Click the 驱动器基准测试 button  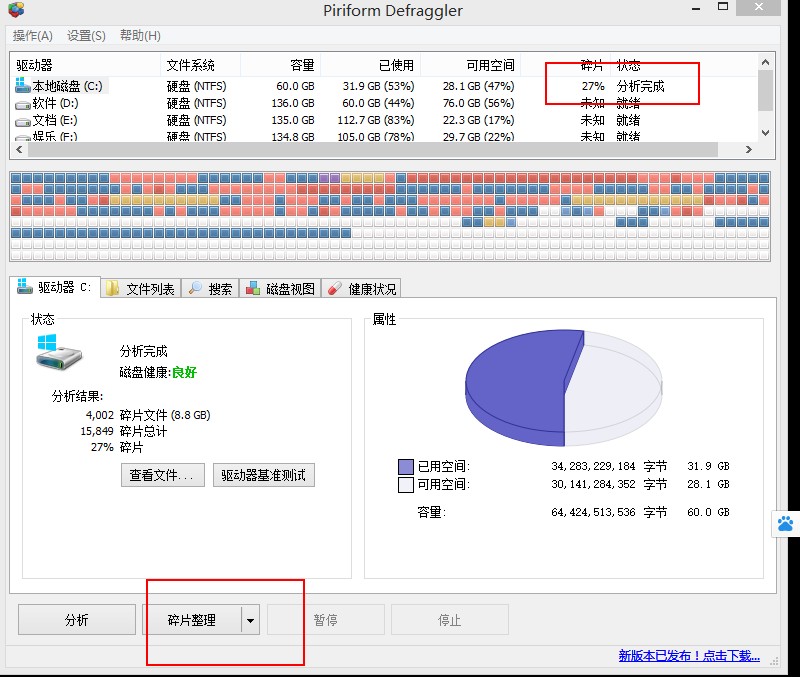(264, 475)
